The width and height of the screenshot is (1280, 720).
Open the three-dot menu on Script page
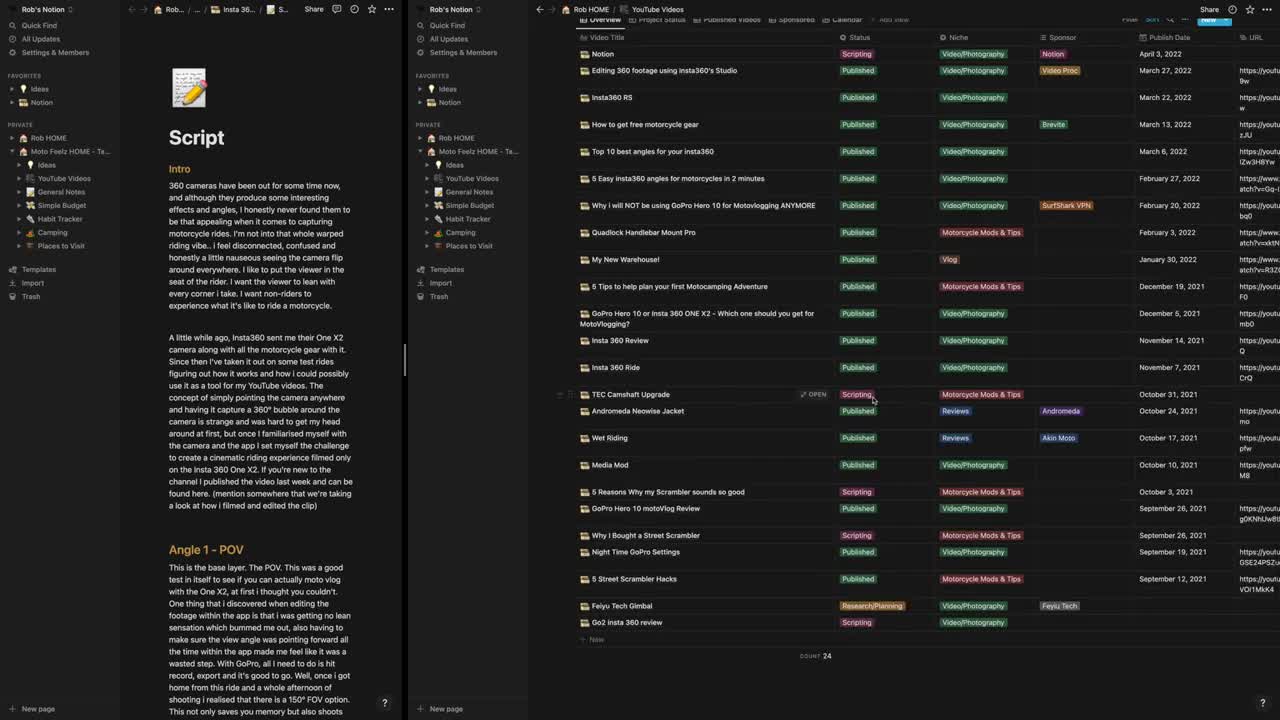pyautogui.click(x=389, y=9)
